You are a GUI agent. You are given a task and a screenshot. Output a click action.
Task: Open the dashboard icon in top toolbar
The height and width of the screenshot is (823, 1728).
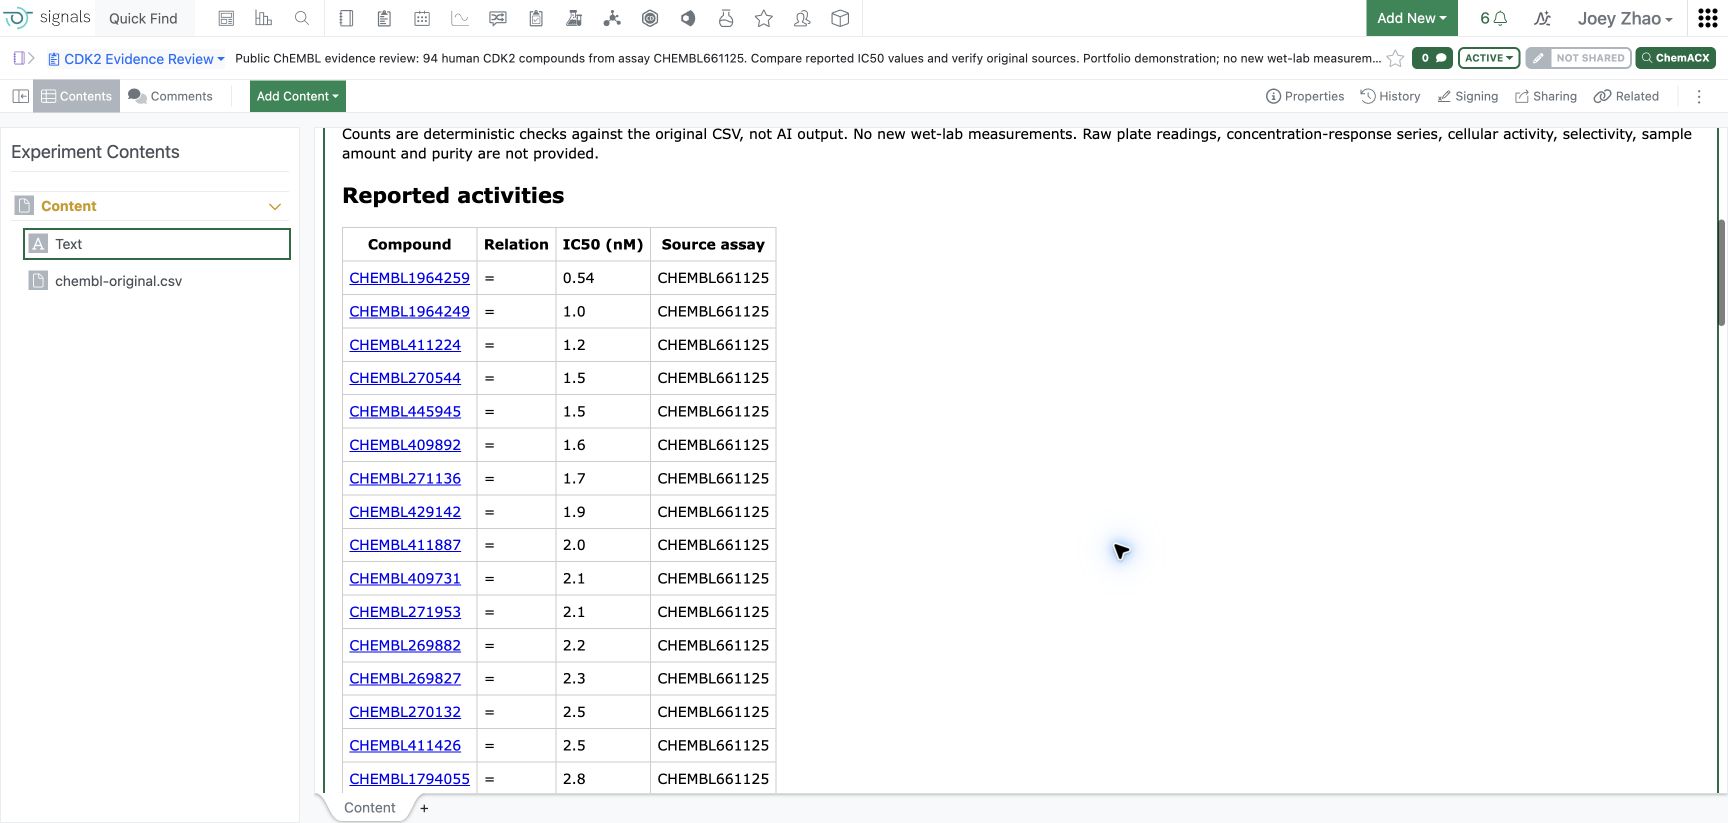pos(226,18)
